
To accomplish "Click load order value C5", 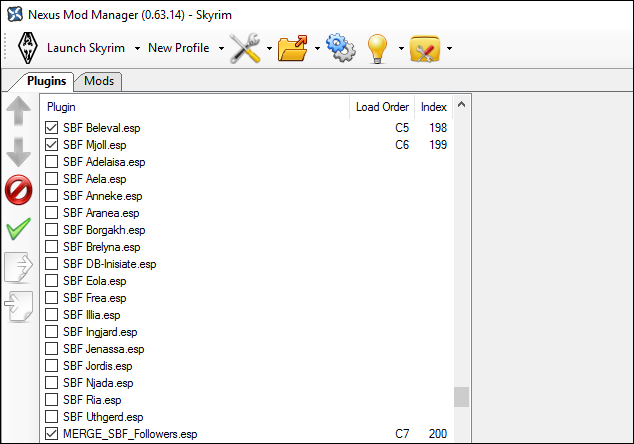I will (x=402, y=128).
